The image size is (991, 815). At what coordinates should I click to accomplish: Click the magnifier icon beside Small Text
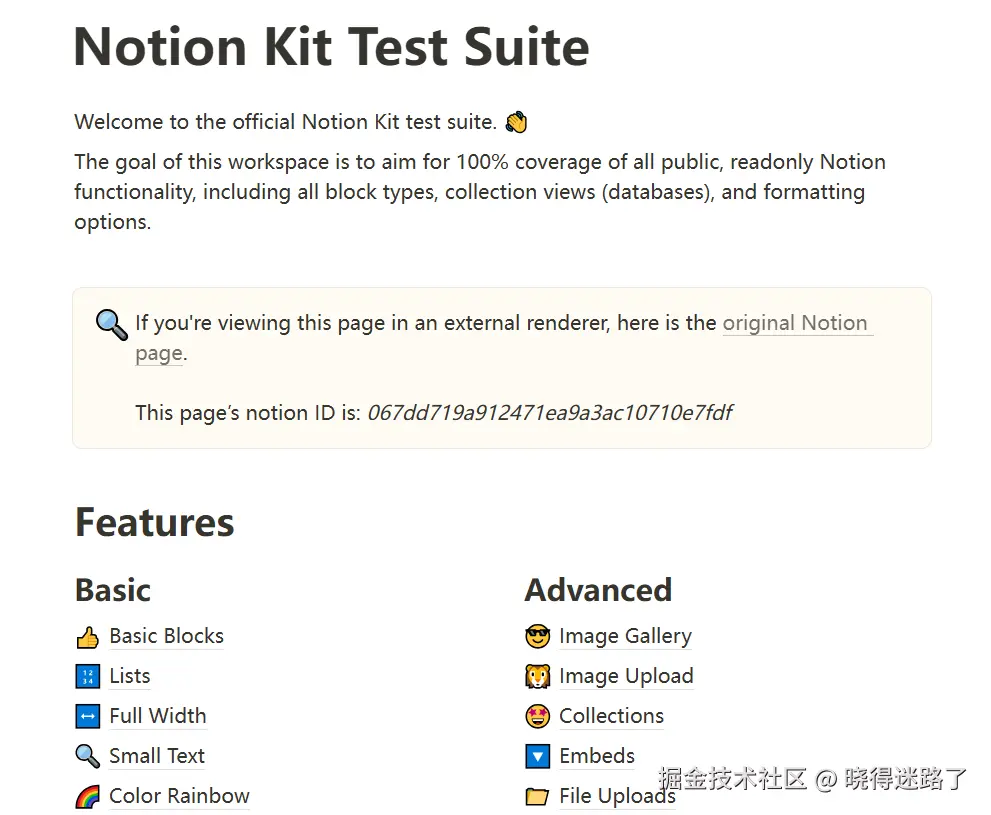click(x=87, y=756)
